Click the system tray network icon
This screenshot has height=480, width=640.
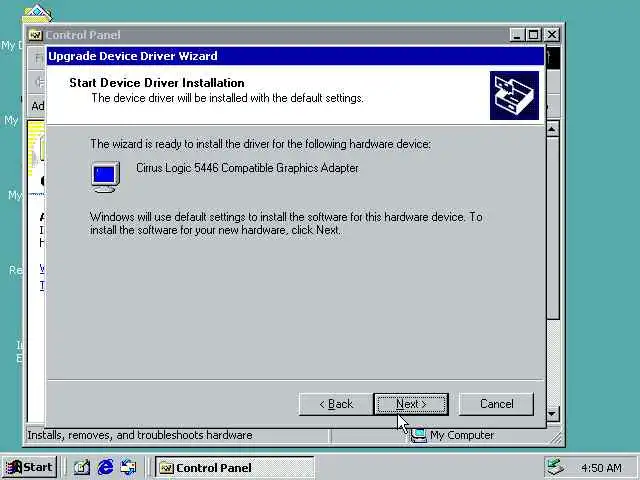(556, 467)
